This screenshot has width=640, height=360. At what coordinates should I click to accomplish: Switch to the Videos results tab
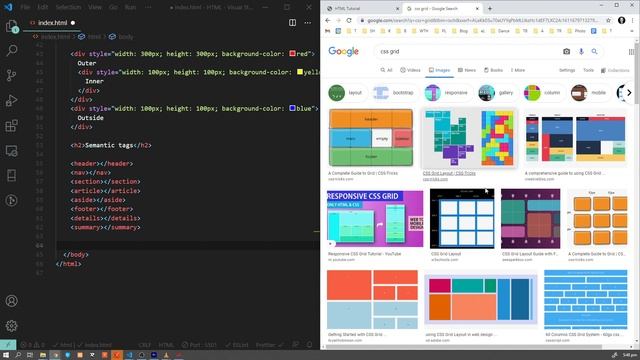[x=410, y=70]
